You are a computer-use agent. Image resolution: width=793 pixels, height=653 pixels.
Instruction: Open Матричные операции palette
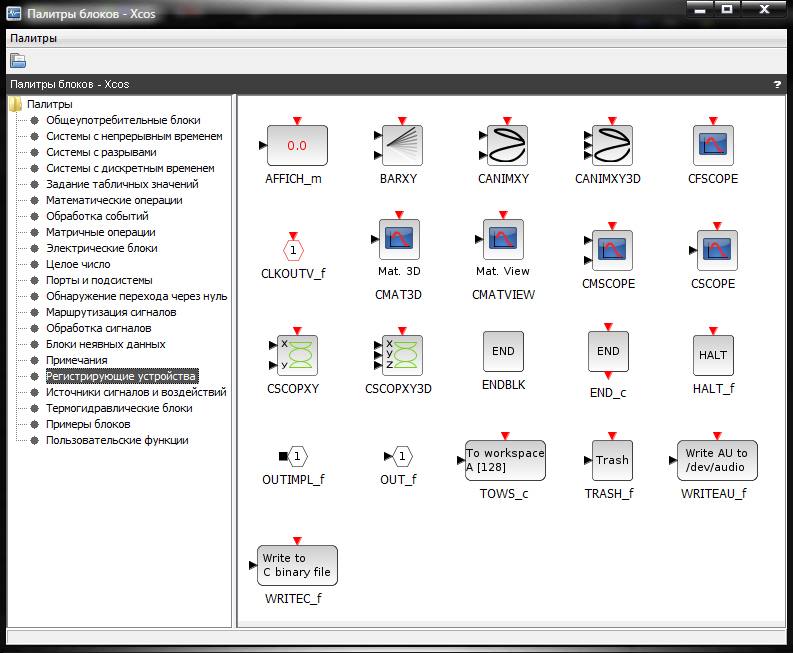(101, 233)
